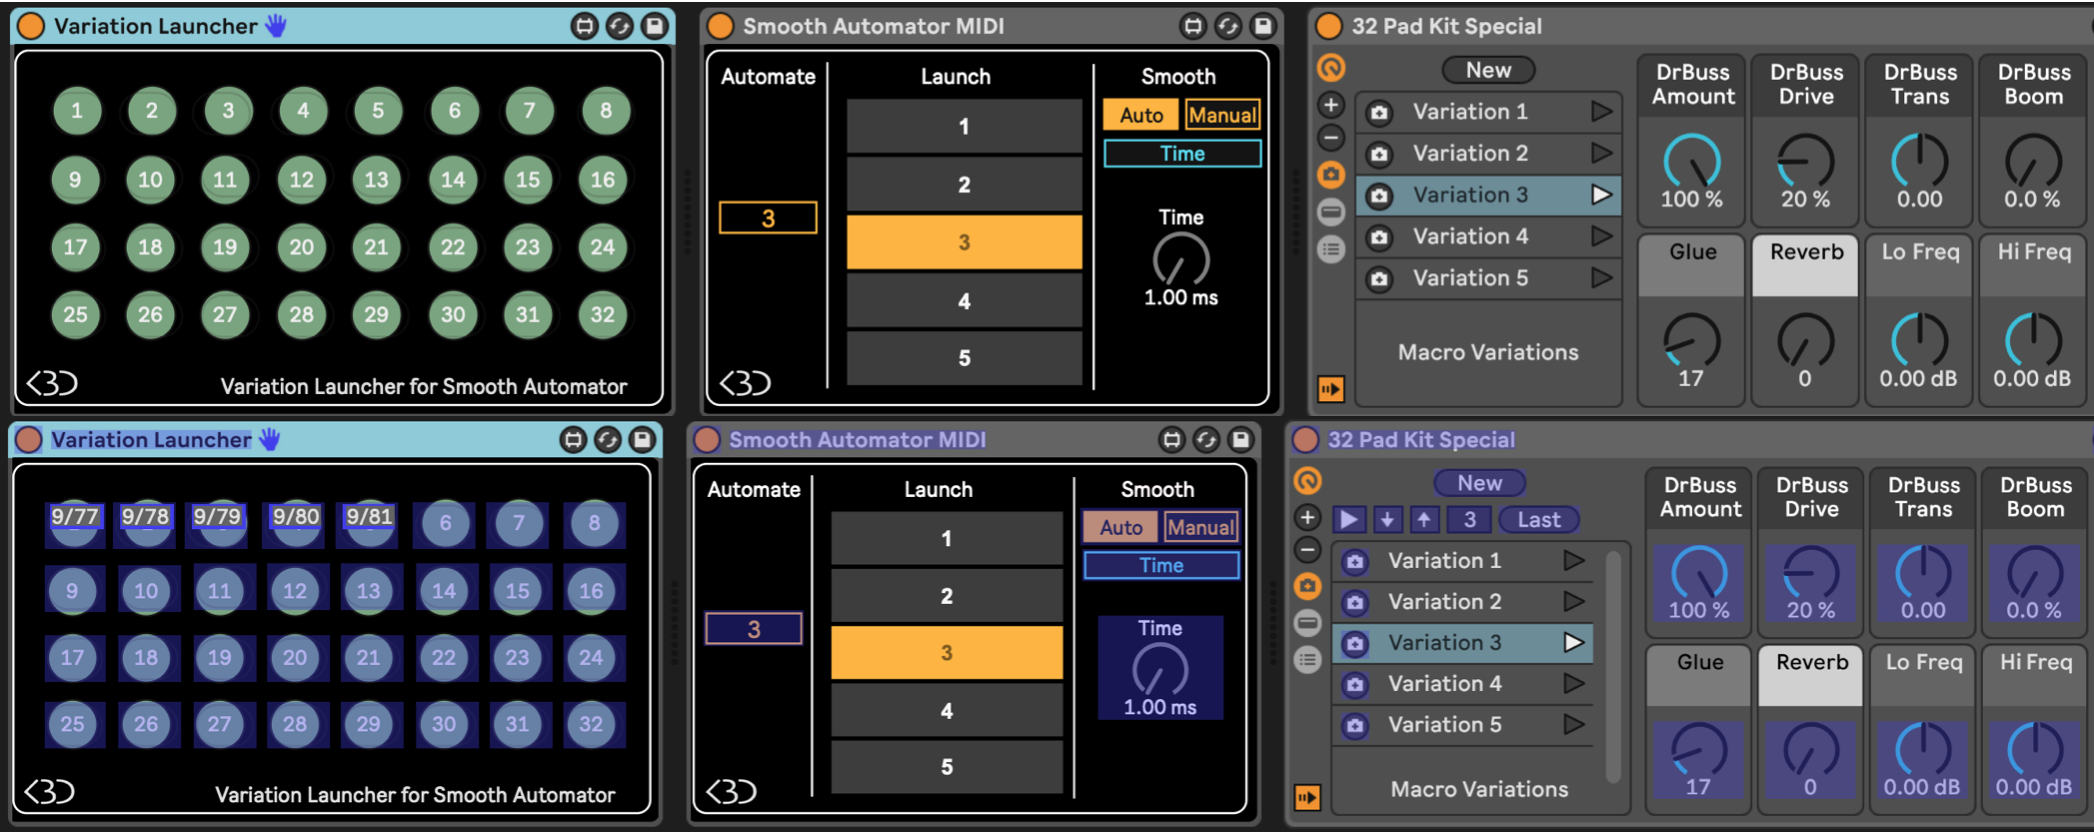Click the purple-highlighted Time knob
The height and width of the screenshot is (832, 2094).
[x=1160, y=670]
